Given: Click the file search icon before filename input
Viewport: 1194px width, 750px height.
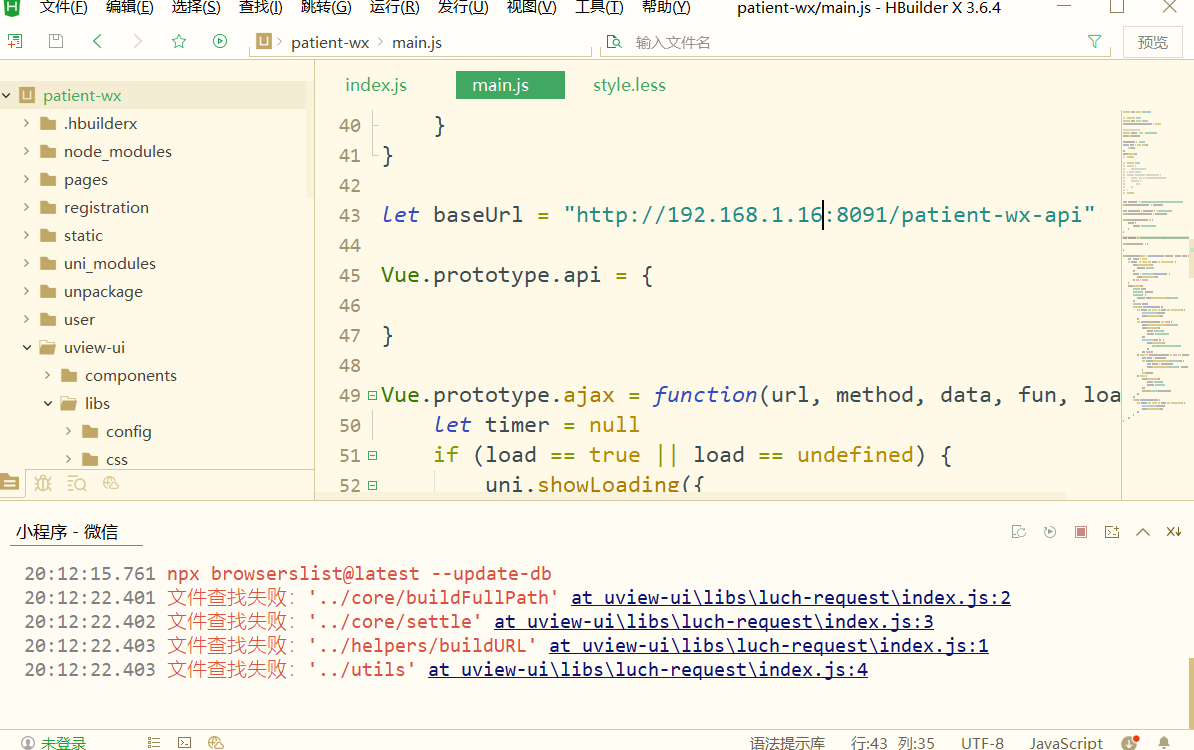Looking at the screenshot, I should click(x=614, y=42).
